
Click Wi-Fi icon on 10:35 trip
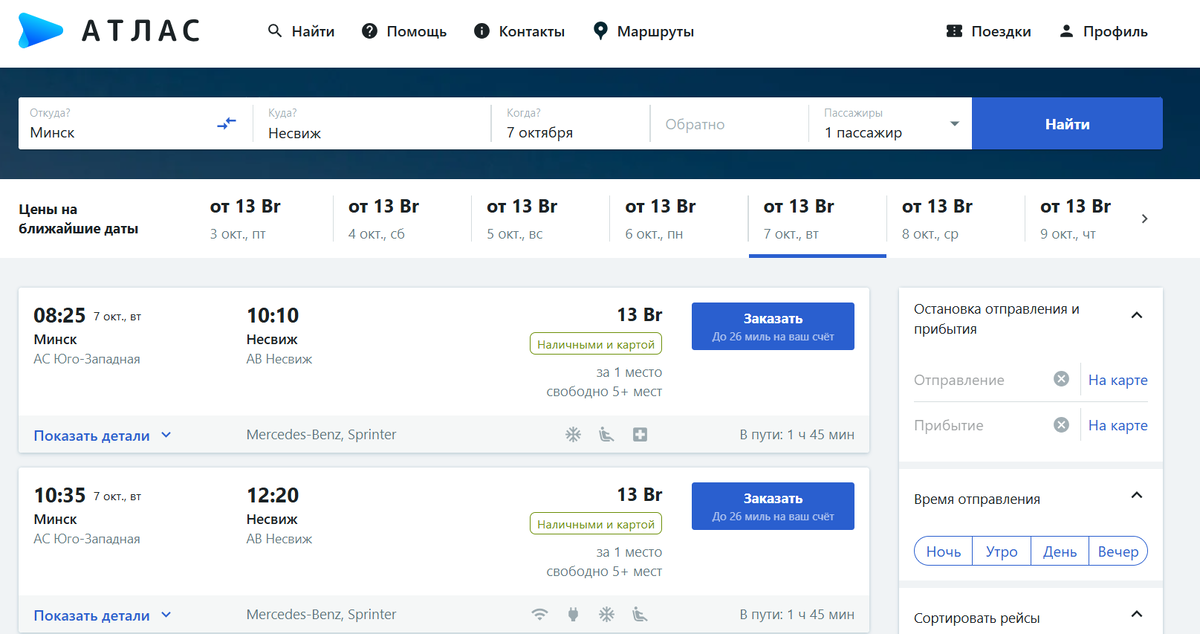(x=540, y=614)
